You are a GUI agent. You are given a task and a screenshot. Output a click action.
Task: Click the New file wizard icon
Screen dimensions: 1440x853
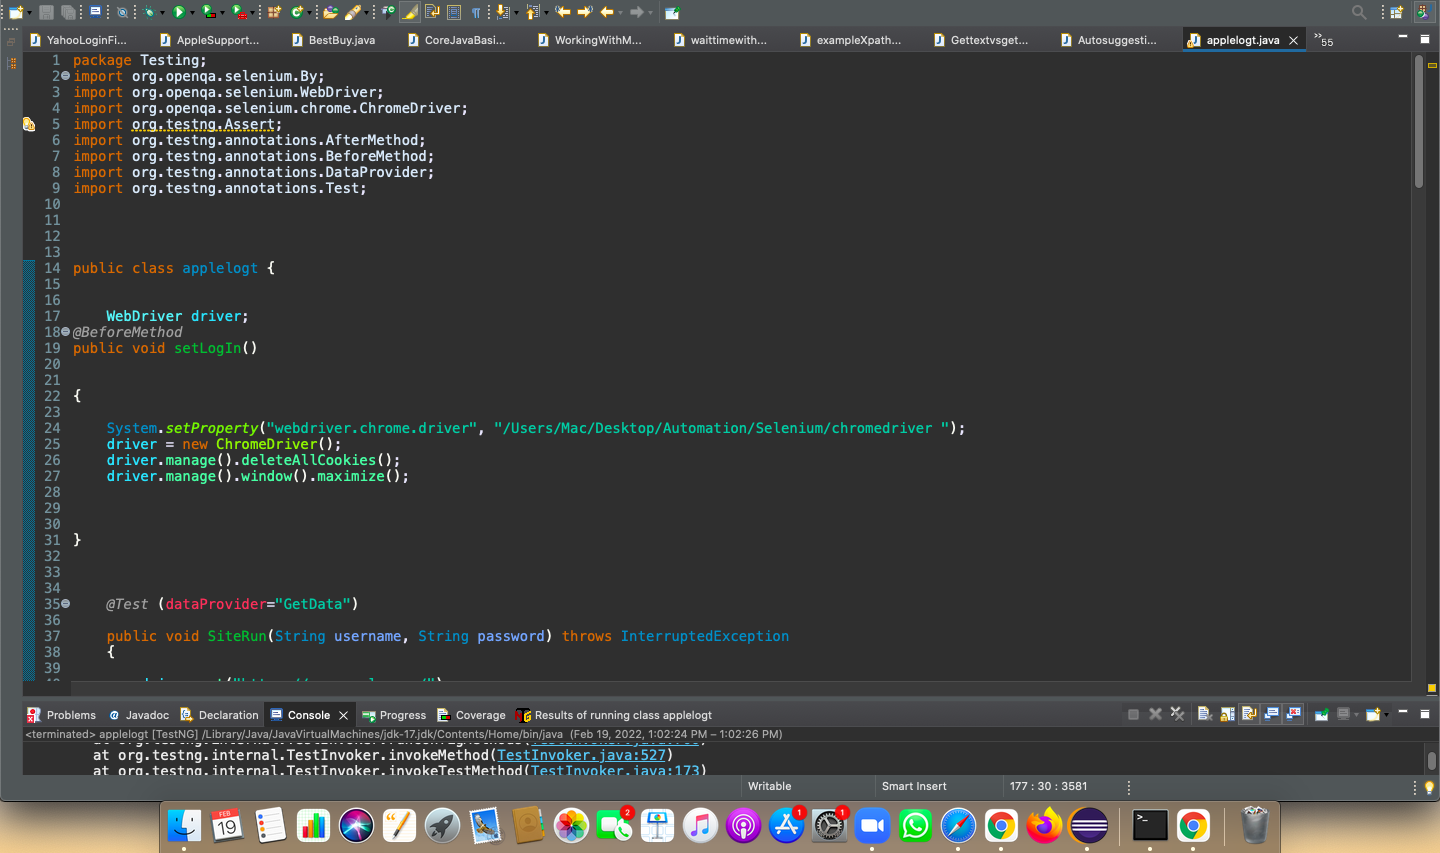click(15, 12)
